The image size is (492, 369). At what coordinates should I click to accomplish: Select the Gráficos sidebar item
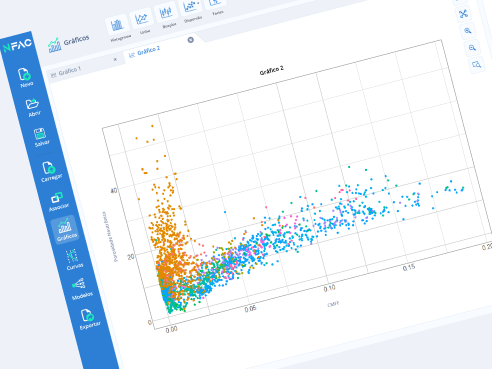tap(65, 229)
